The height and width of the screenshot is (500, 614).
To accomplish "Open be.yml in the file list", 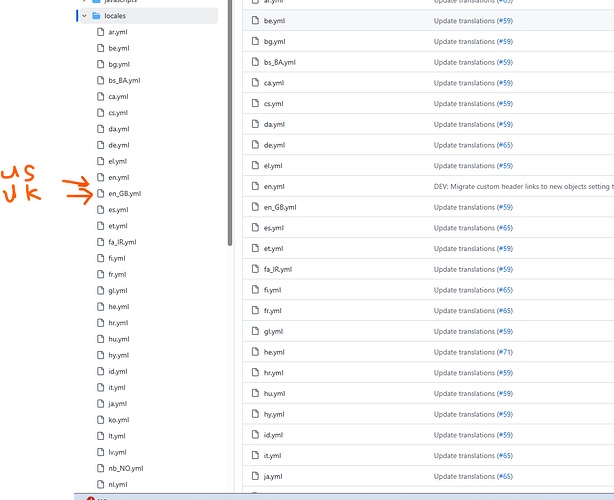I will pyautogui.click(x=274, y=21).
